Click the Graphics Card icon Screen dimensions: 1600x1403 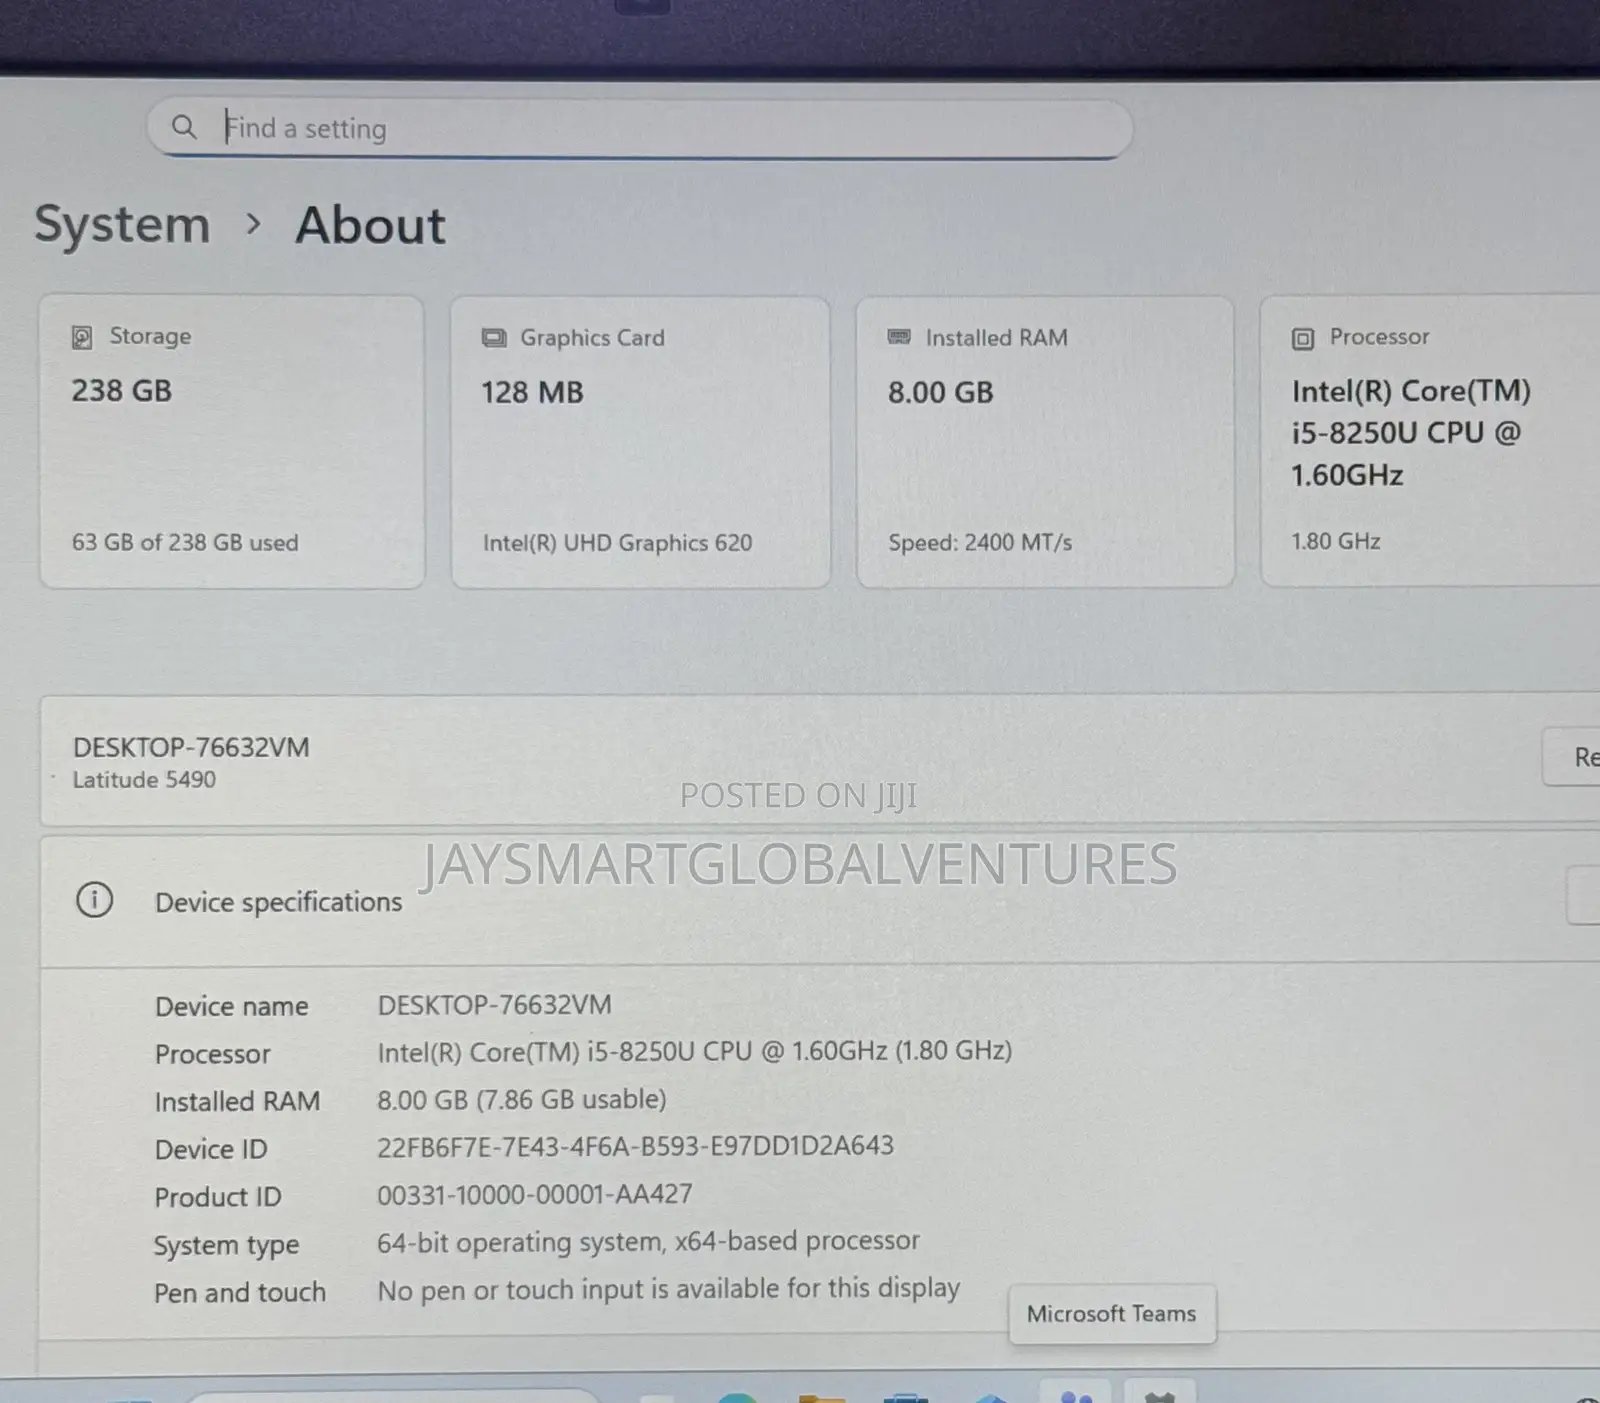coord(494,338)
